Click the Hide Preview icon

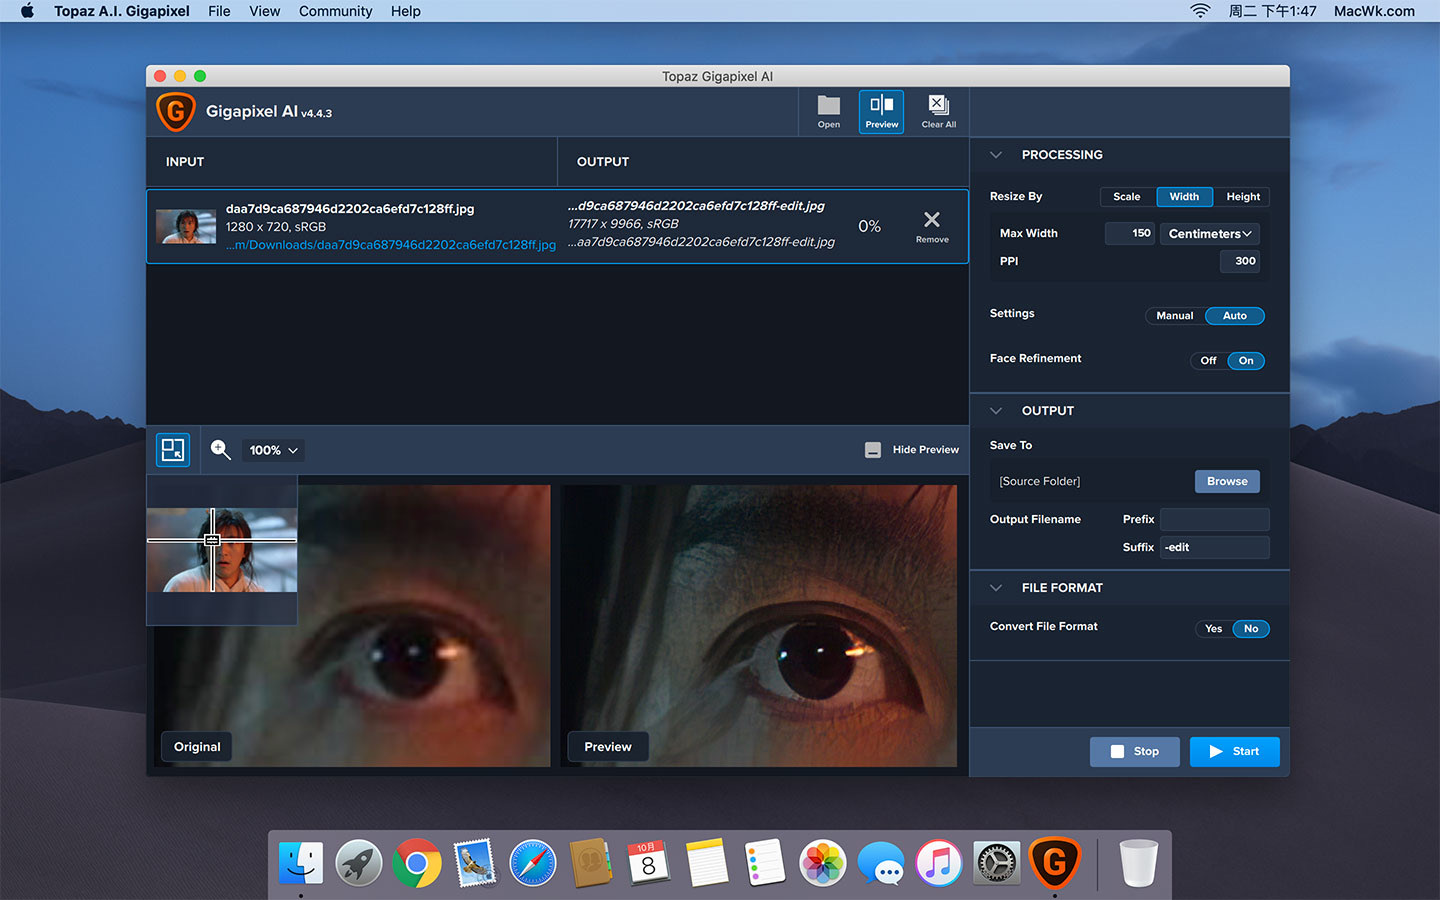[873, 450]
